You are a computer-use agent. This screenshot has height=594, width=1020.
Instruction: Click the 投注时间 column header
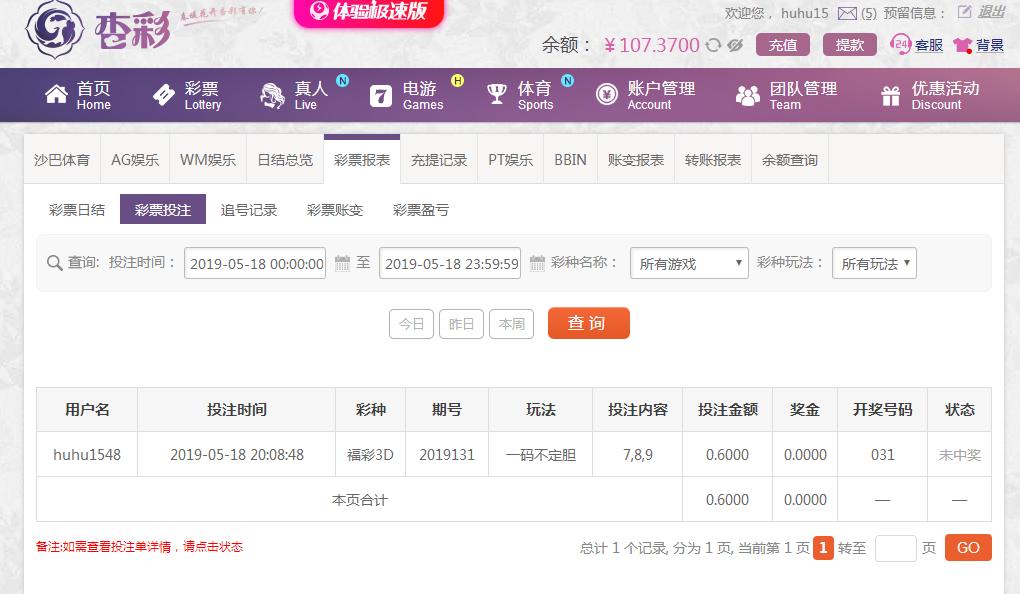tap(237, 409)
